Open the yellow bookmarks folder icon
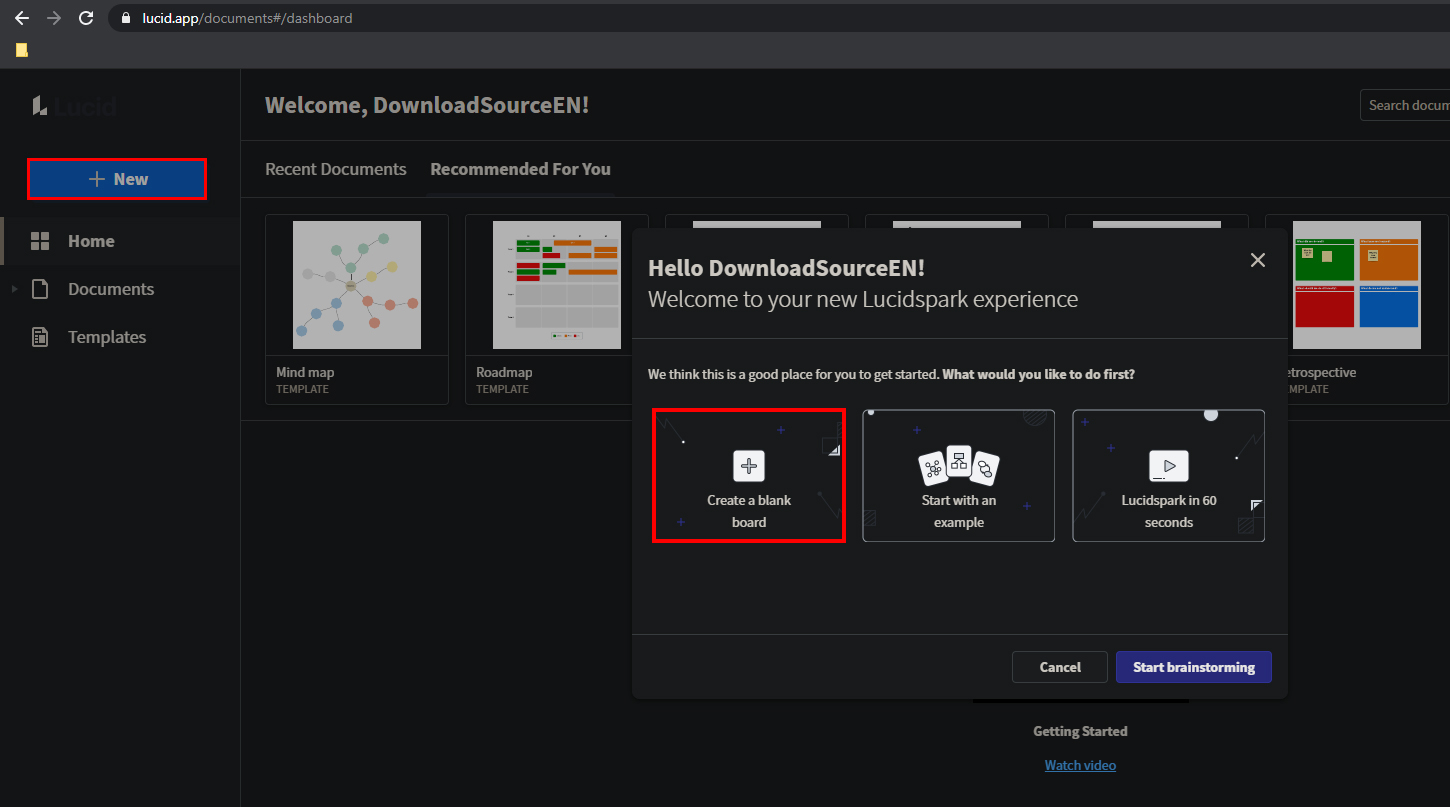 click(x=22, y=50)
